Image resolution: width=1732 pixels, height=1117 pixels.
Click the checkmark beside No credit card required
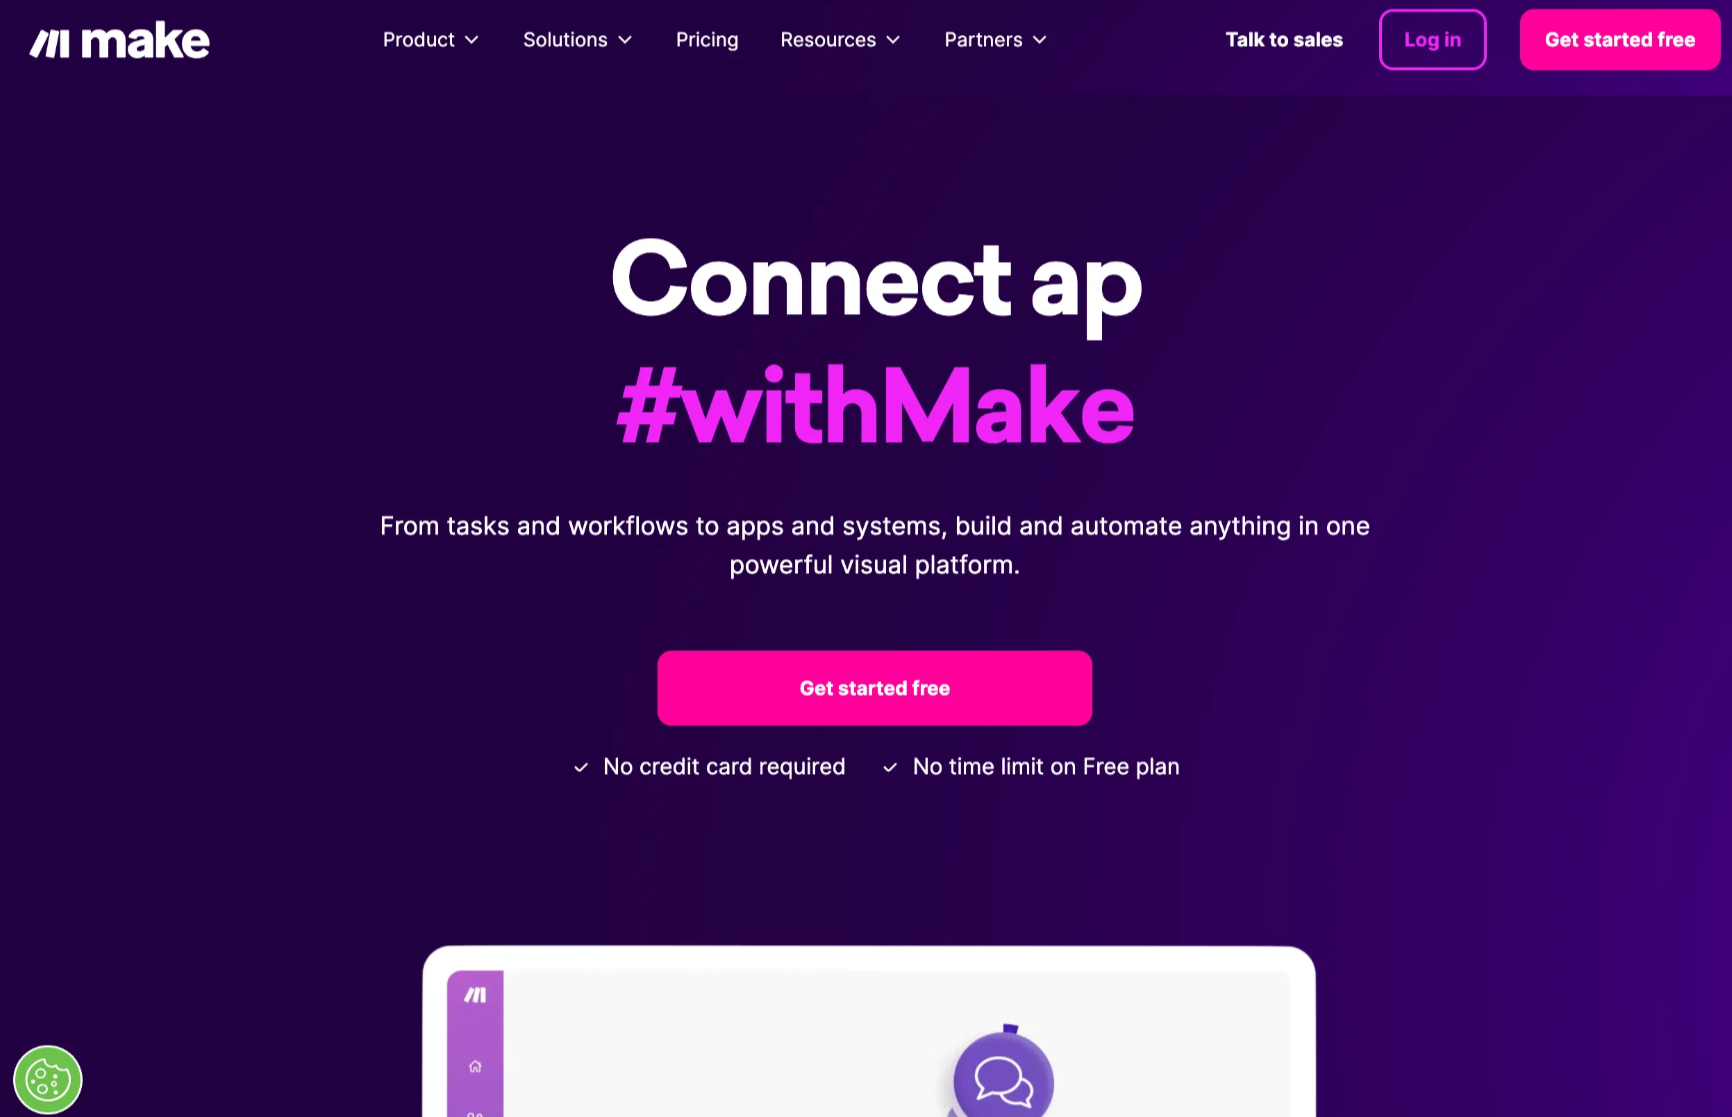581,767
